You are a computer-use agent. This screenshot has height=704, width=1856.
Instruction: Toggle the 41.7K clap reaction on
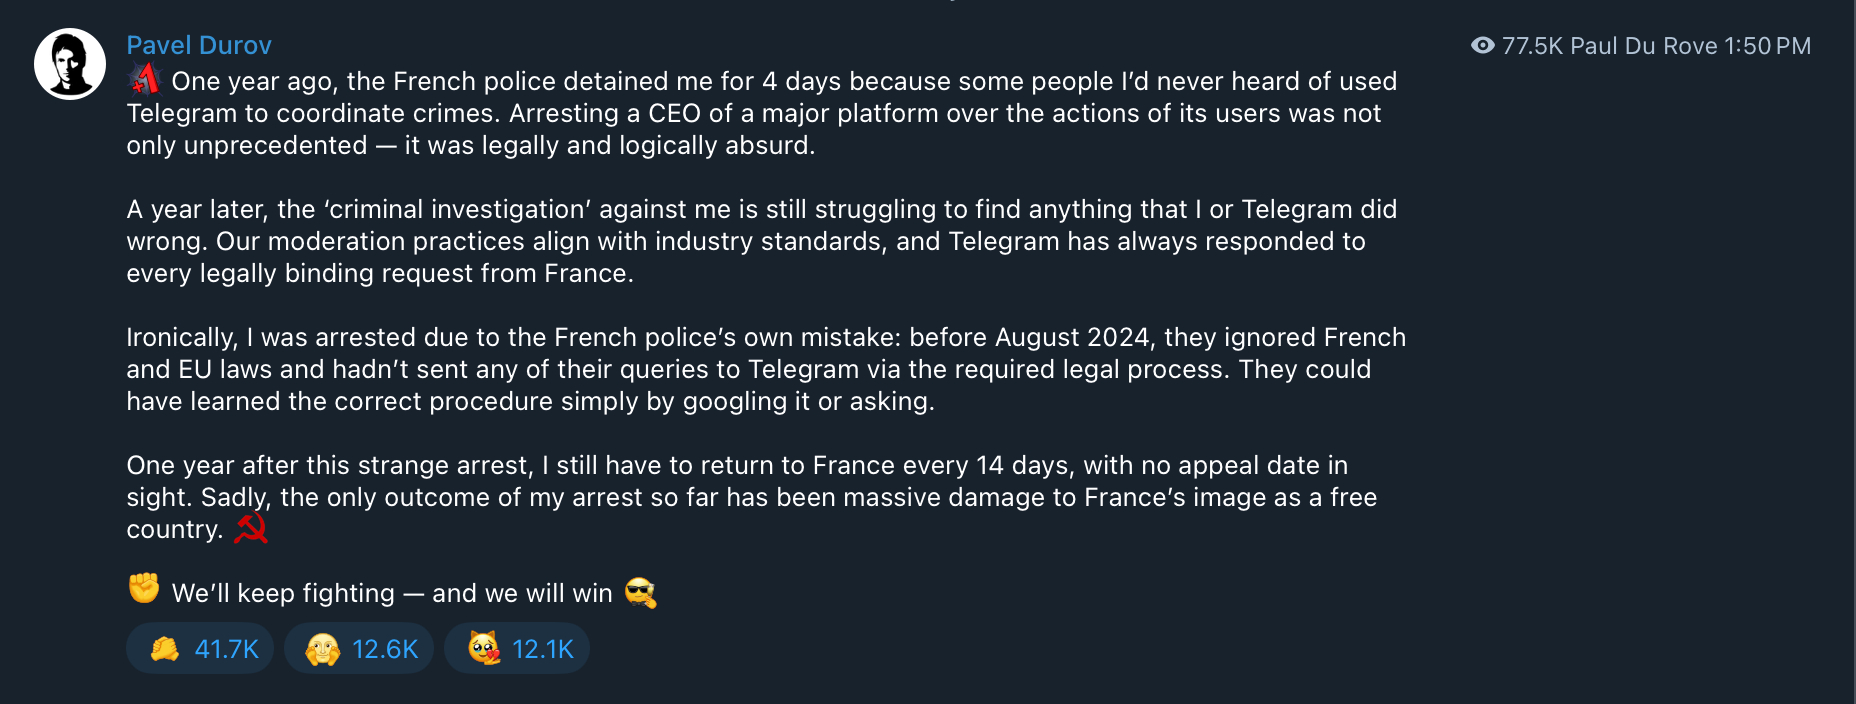pyautogui.click(x=199, y=648)
